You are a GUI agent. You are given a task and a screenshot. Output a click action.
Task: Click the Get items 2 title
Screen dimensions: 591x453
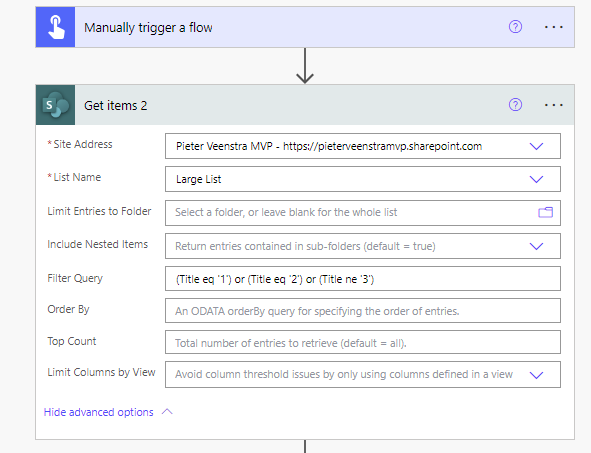pyautogui.click(x=116, y=106)
